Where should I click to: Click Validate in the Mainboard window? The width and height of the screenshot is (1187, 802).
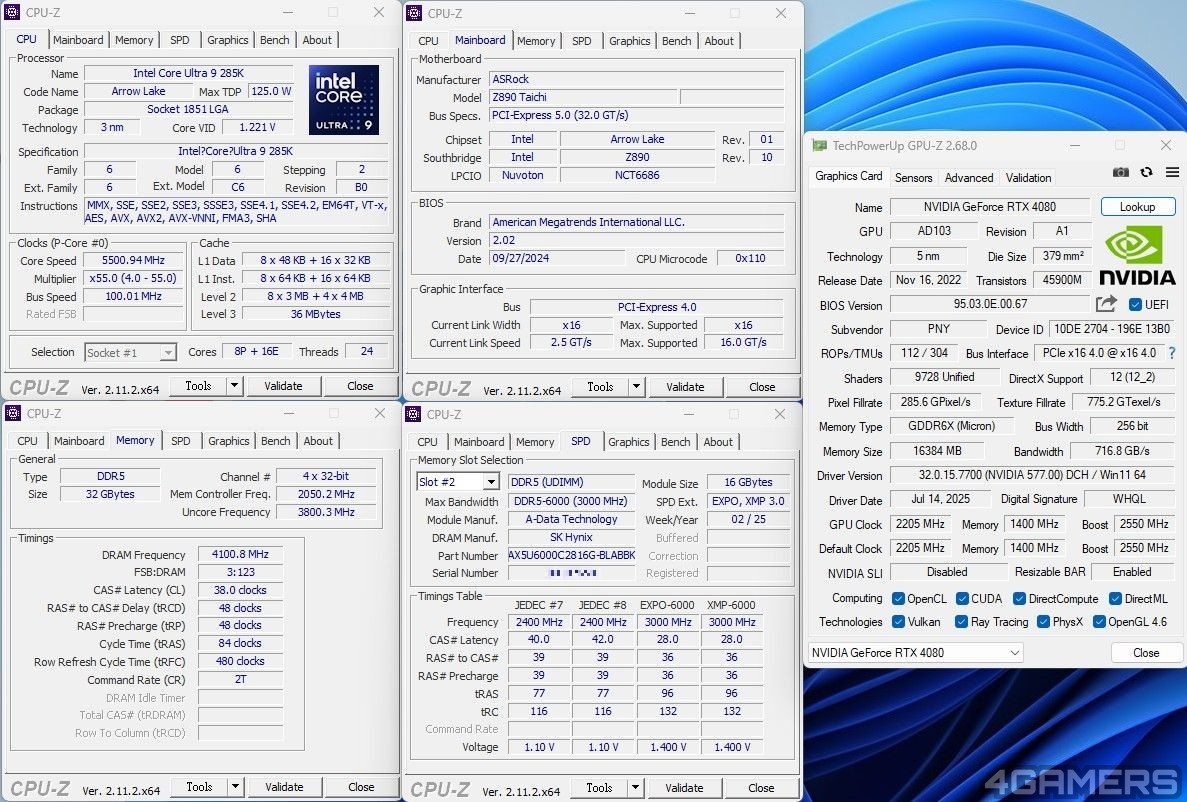coord(685,387)
